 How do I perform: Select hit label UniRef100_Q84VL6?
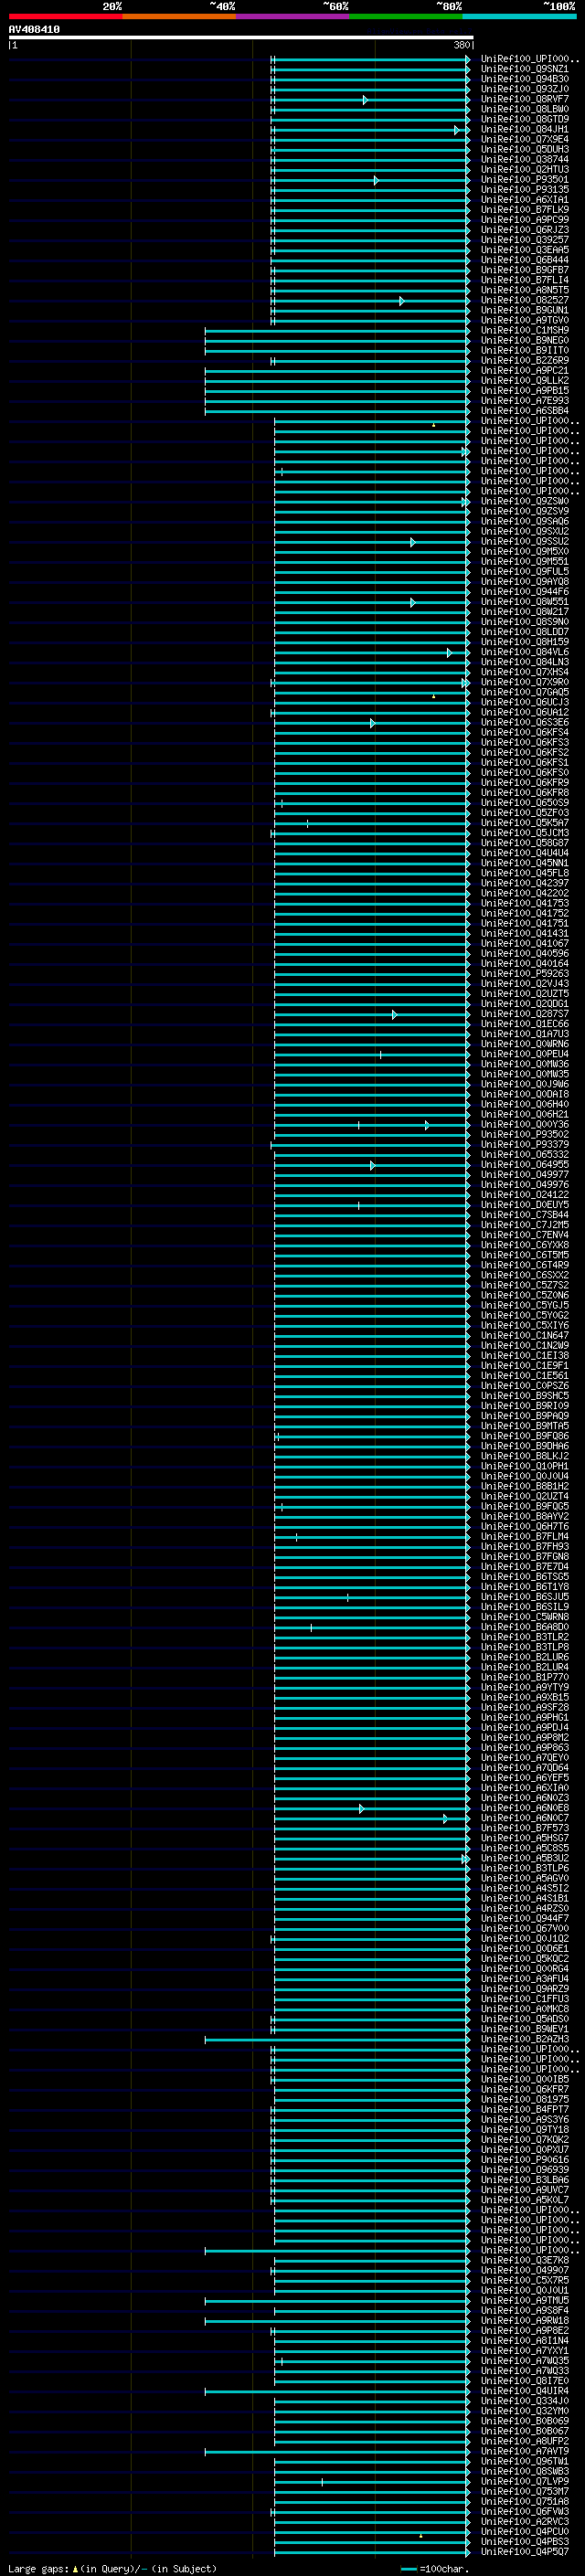click(525, 653)
